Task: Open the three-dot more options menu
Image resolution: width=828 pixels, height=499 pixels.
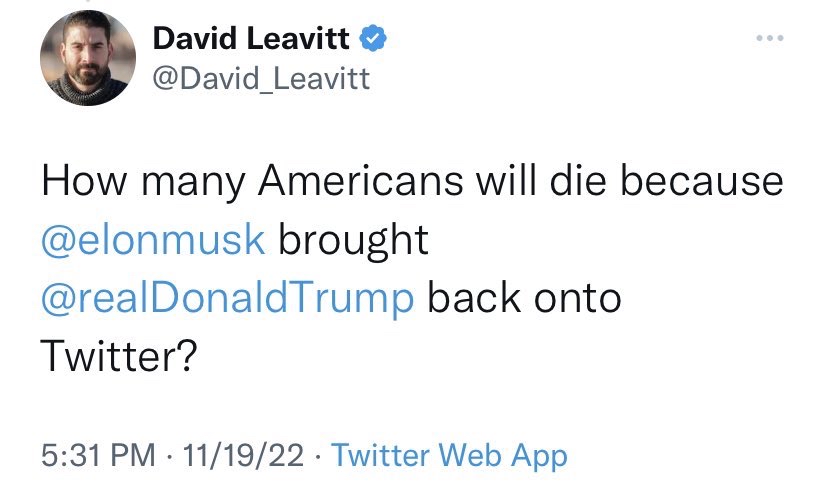Action: (x=770, y=38)
